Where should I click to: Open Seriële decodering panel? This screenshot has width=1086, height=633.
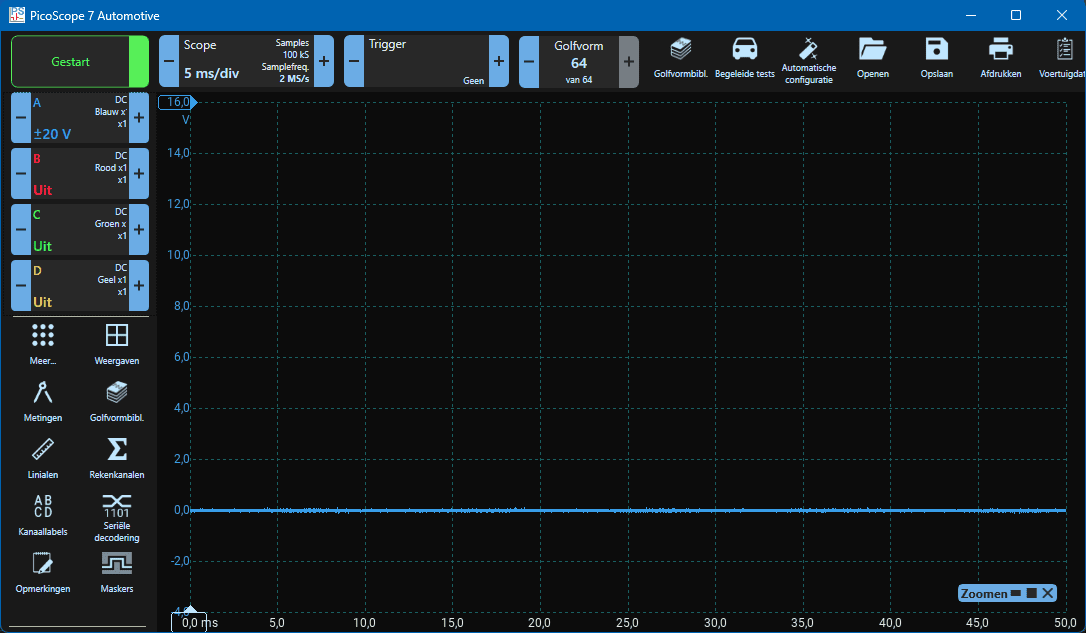click(116, 514)
